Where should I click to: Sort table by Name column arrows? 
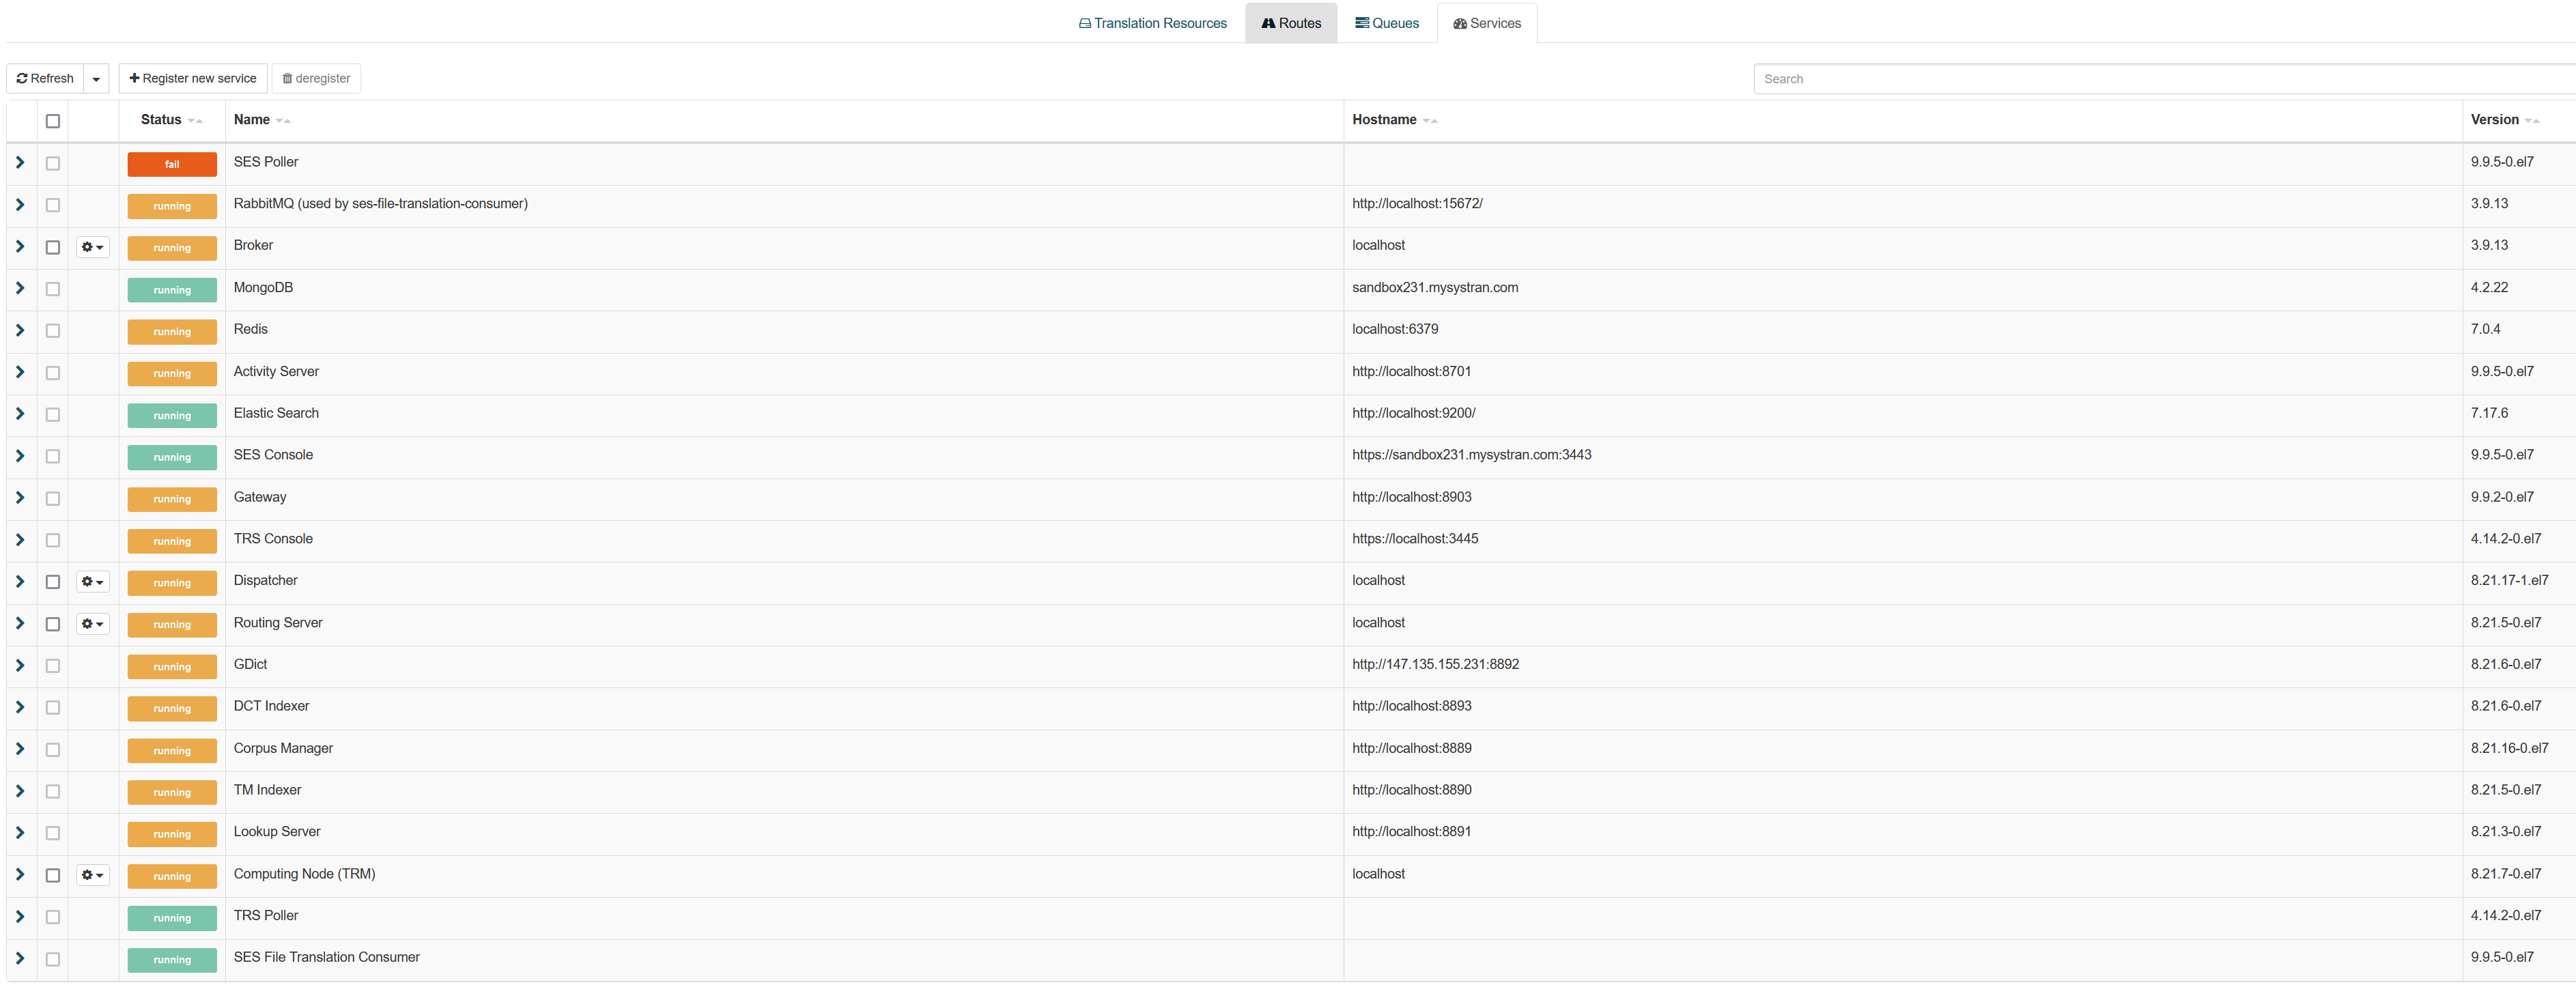[x=283, y=121]
